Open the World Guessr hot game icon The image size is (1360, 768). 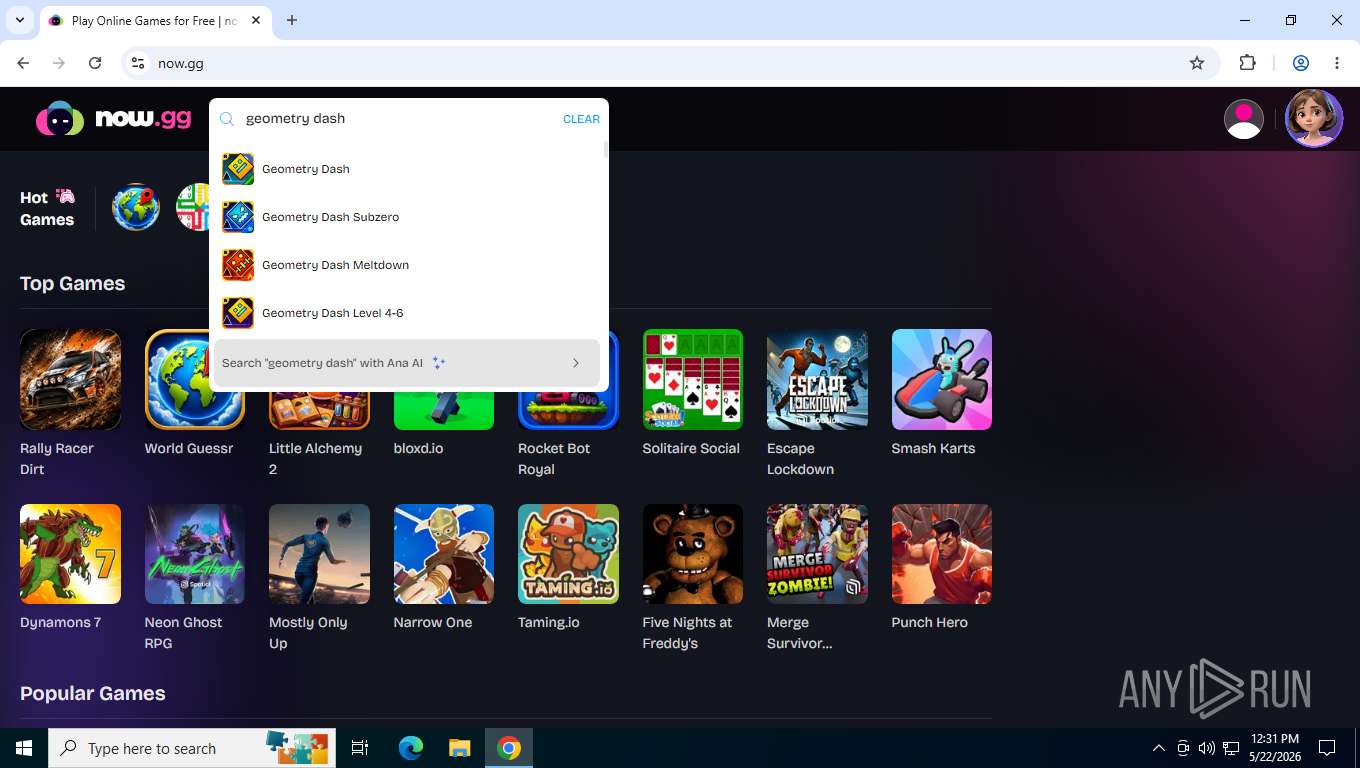[x=136, y=208]
